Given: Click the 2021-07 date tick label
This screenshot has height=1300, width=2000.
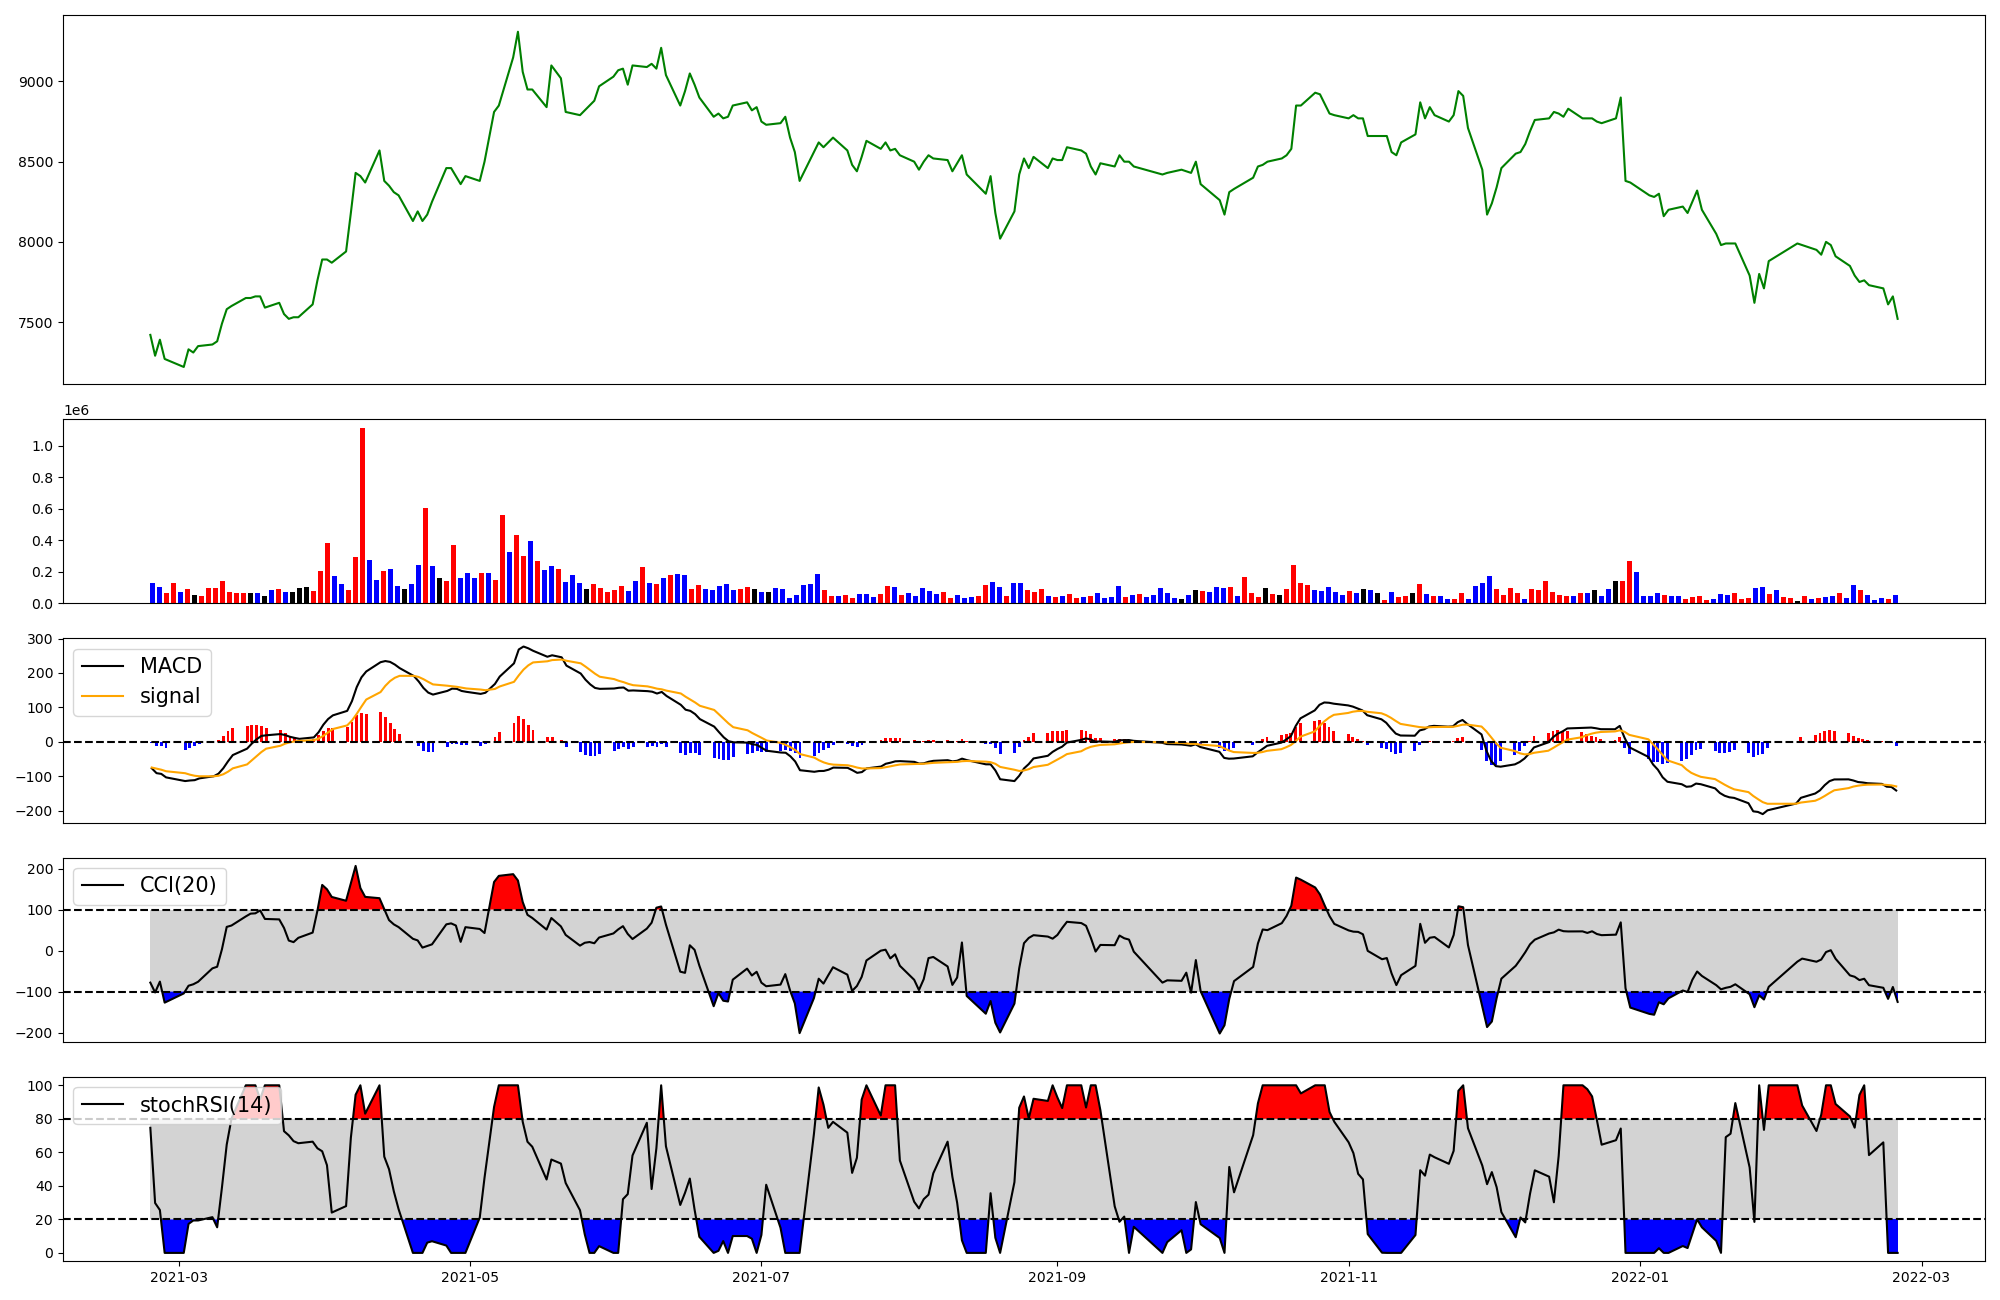Looking at the screenshot, I should [762, 1276].
